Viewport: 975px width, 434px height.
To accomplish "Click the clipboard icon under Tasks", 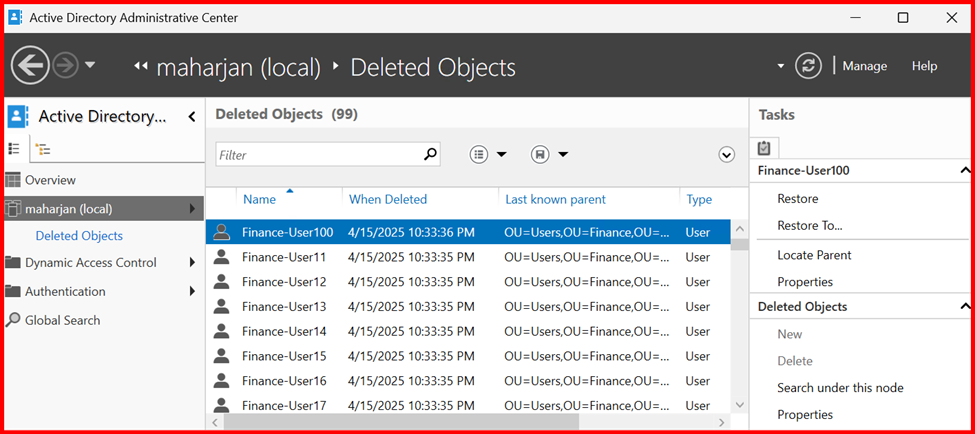I will [764, 148].
